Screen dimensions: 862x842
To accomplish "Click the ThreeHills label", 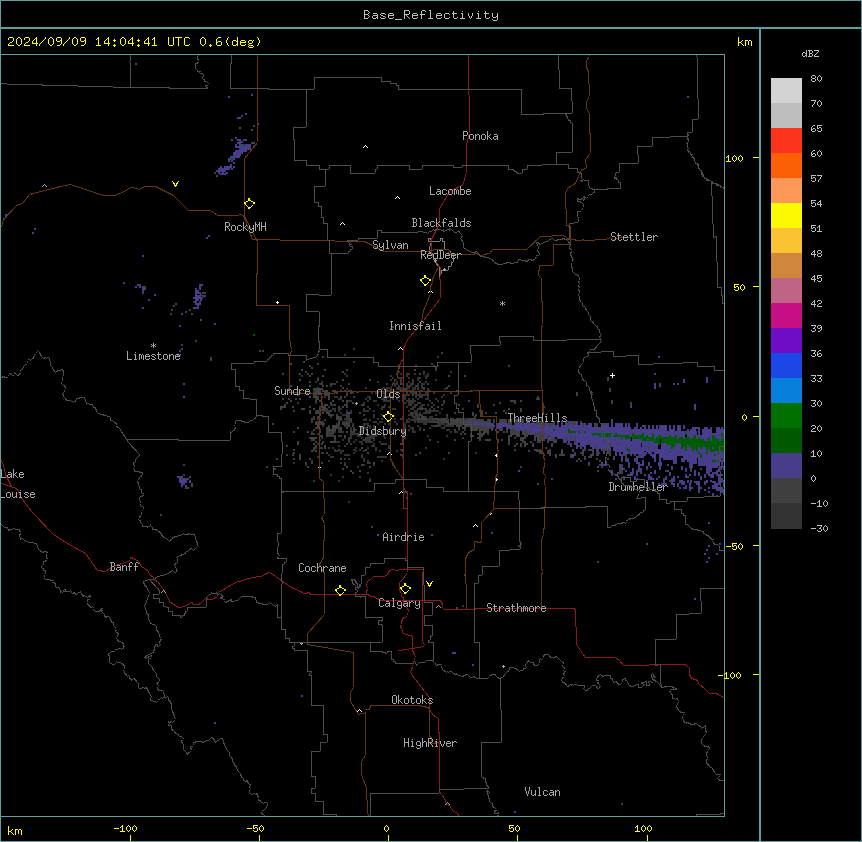I will pyautogui.click(x=537, y=418).
